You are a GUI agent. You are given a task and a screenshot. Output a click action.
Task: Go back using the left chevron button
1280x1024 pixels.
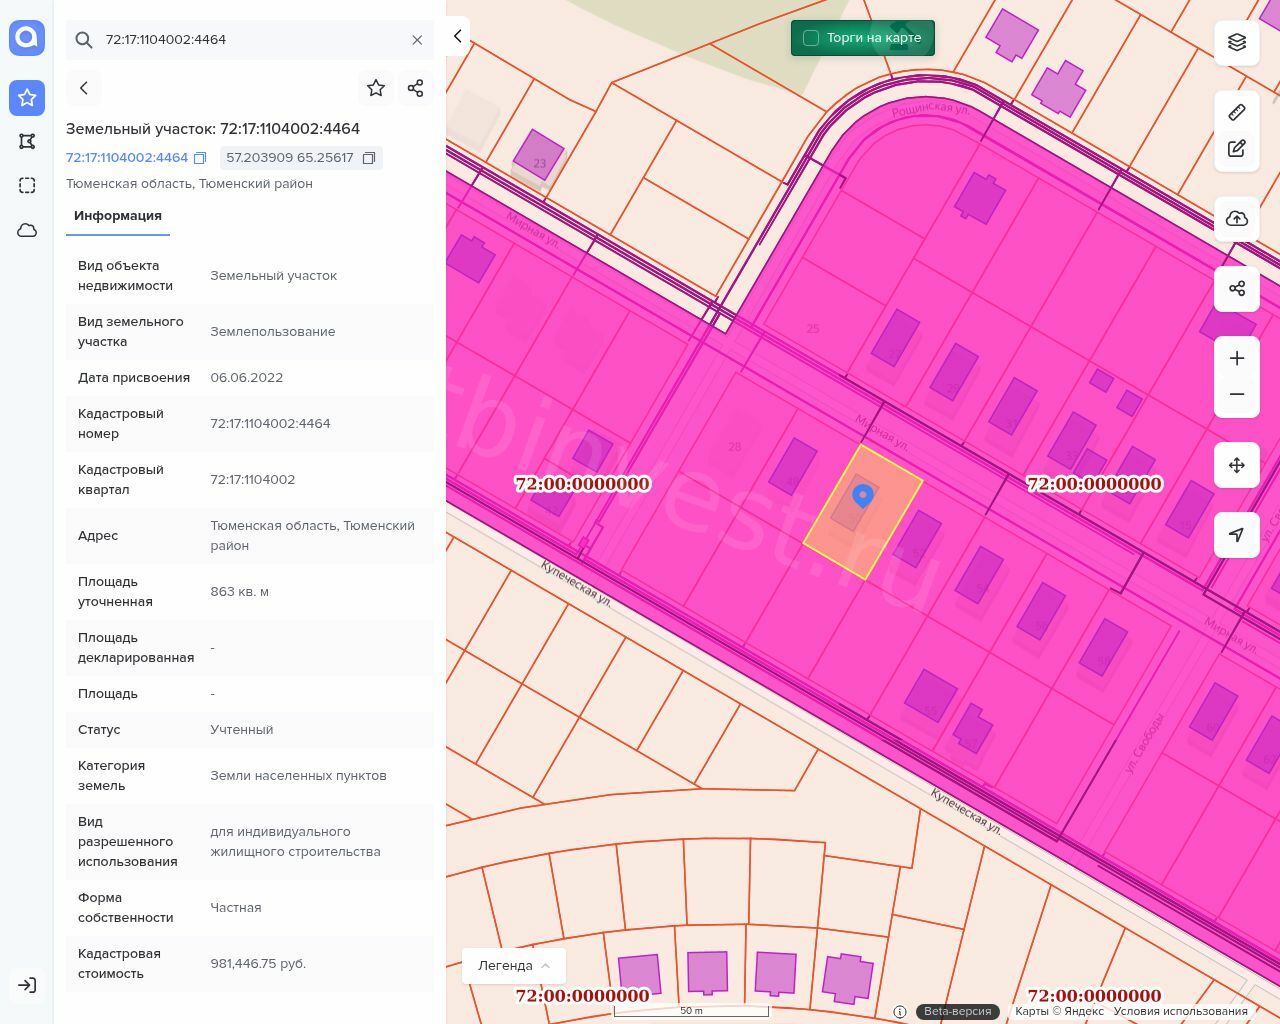point(84,88)
